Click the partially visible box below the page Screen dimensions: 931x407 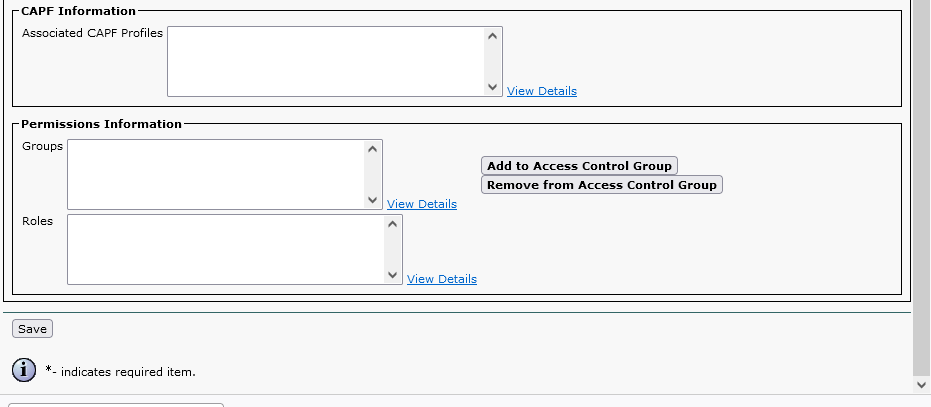point(115,404)
